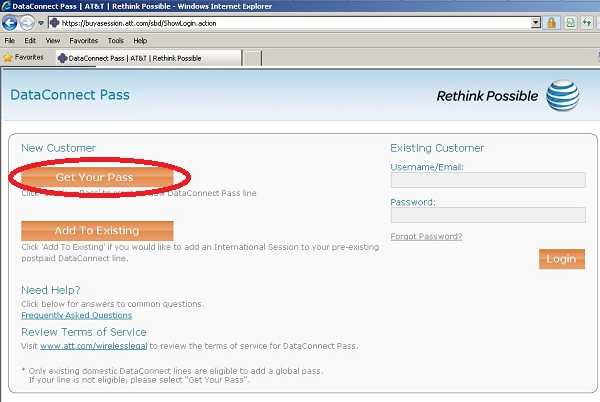Focus the Username/Email input field
This screenshot has height=402, width=600.
pyautogui.click(x=488, y=180)
